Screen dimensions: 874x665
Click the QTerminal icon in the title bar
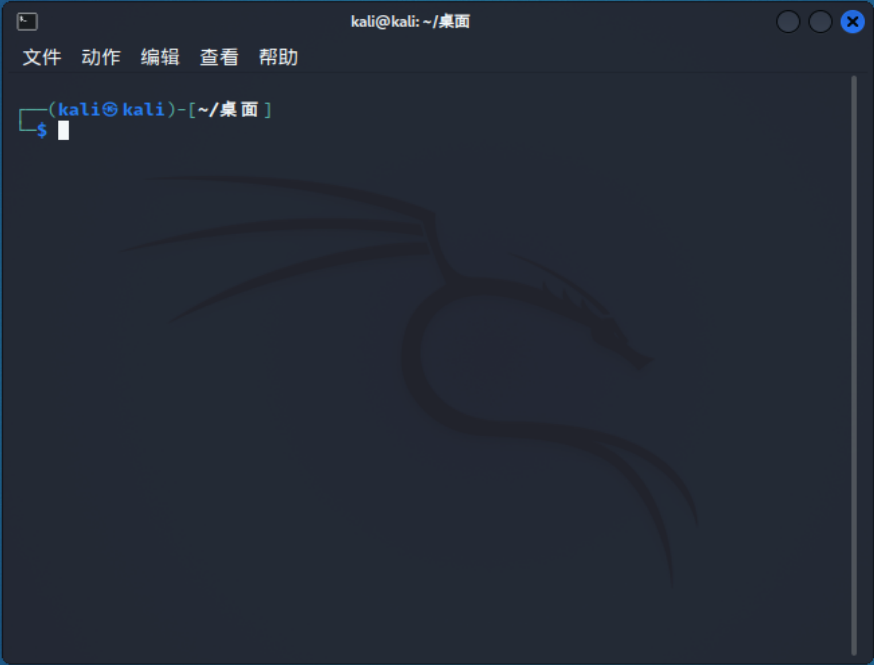[x=27, y=21]
